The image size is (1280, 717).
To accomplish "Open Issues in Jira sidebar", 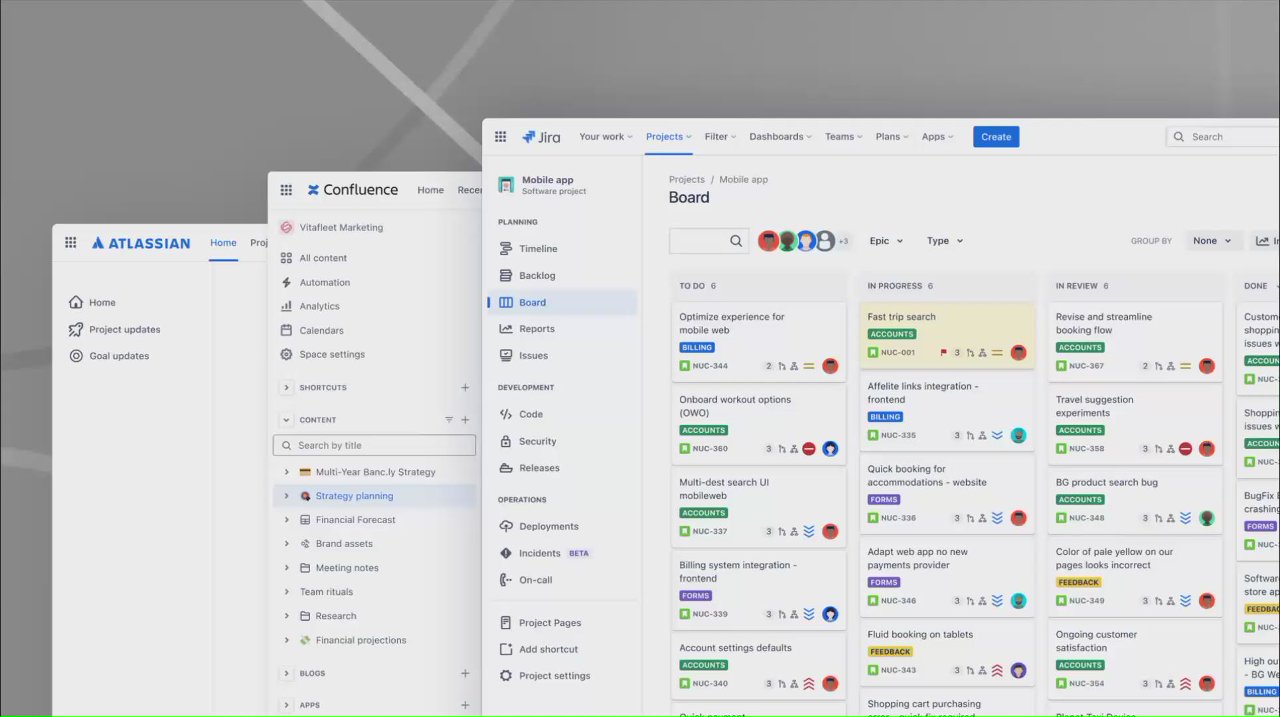I will (533, 356).
